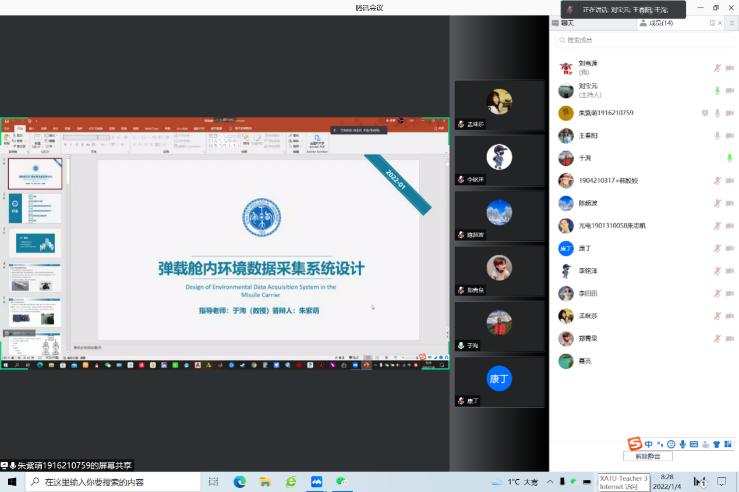Open Microsoft Edge from taskbar
This screenshot has width=739, height=492.
[240, 482]
